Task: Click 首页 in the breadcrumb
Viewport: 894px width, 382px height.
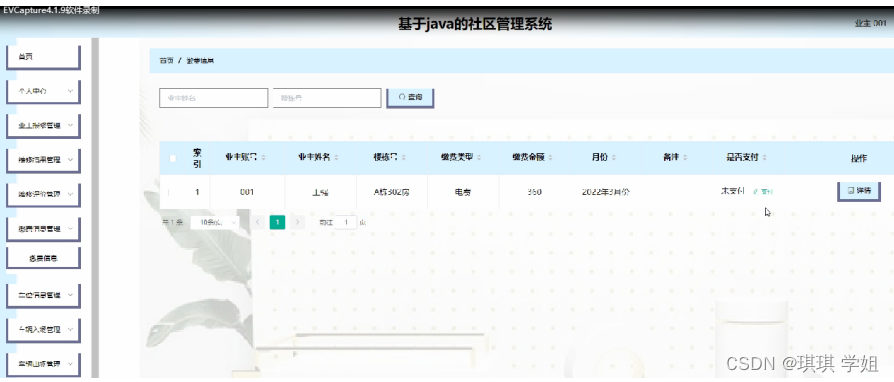Action: point(166,60)
